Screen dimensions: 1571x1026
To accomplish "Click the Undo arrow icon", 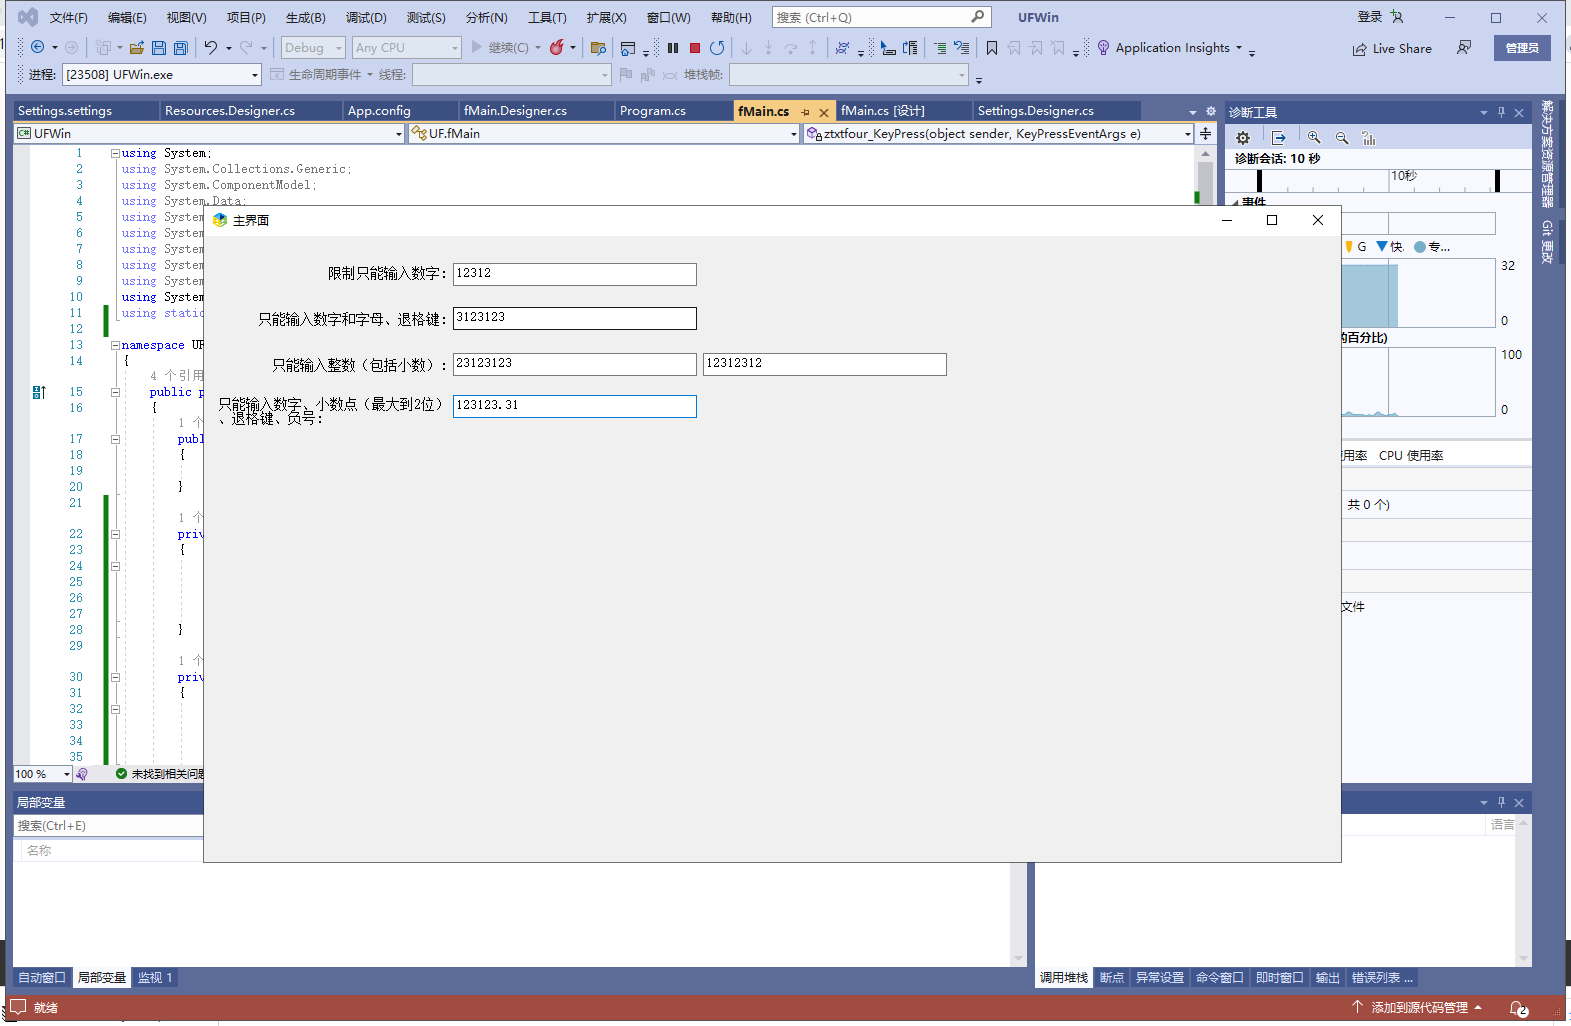I will pyautogui.click(x=210, y=48).
